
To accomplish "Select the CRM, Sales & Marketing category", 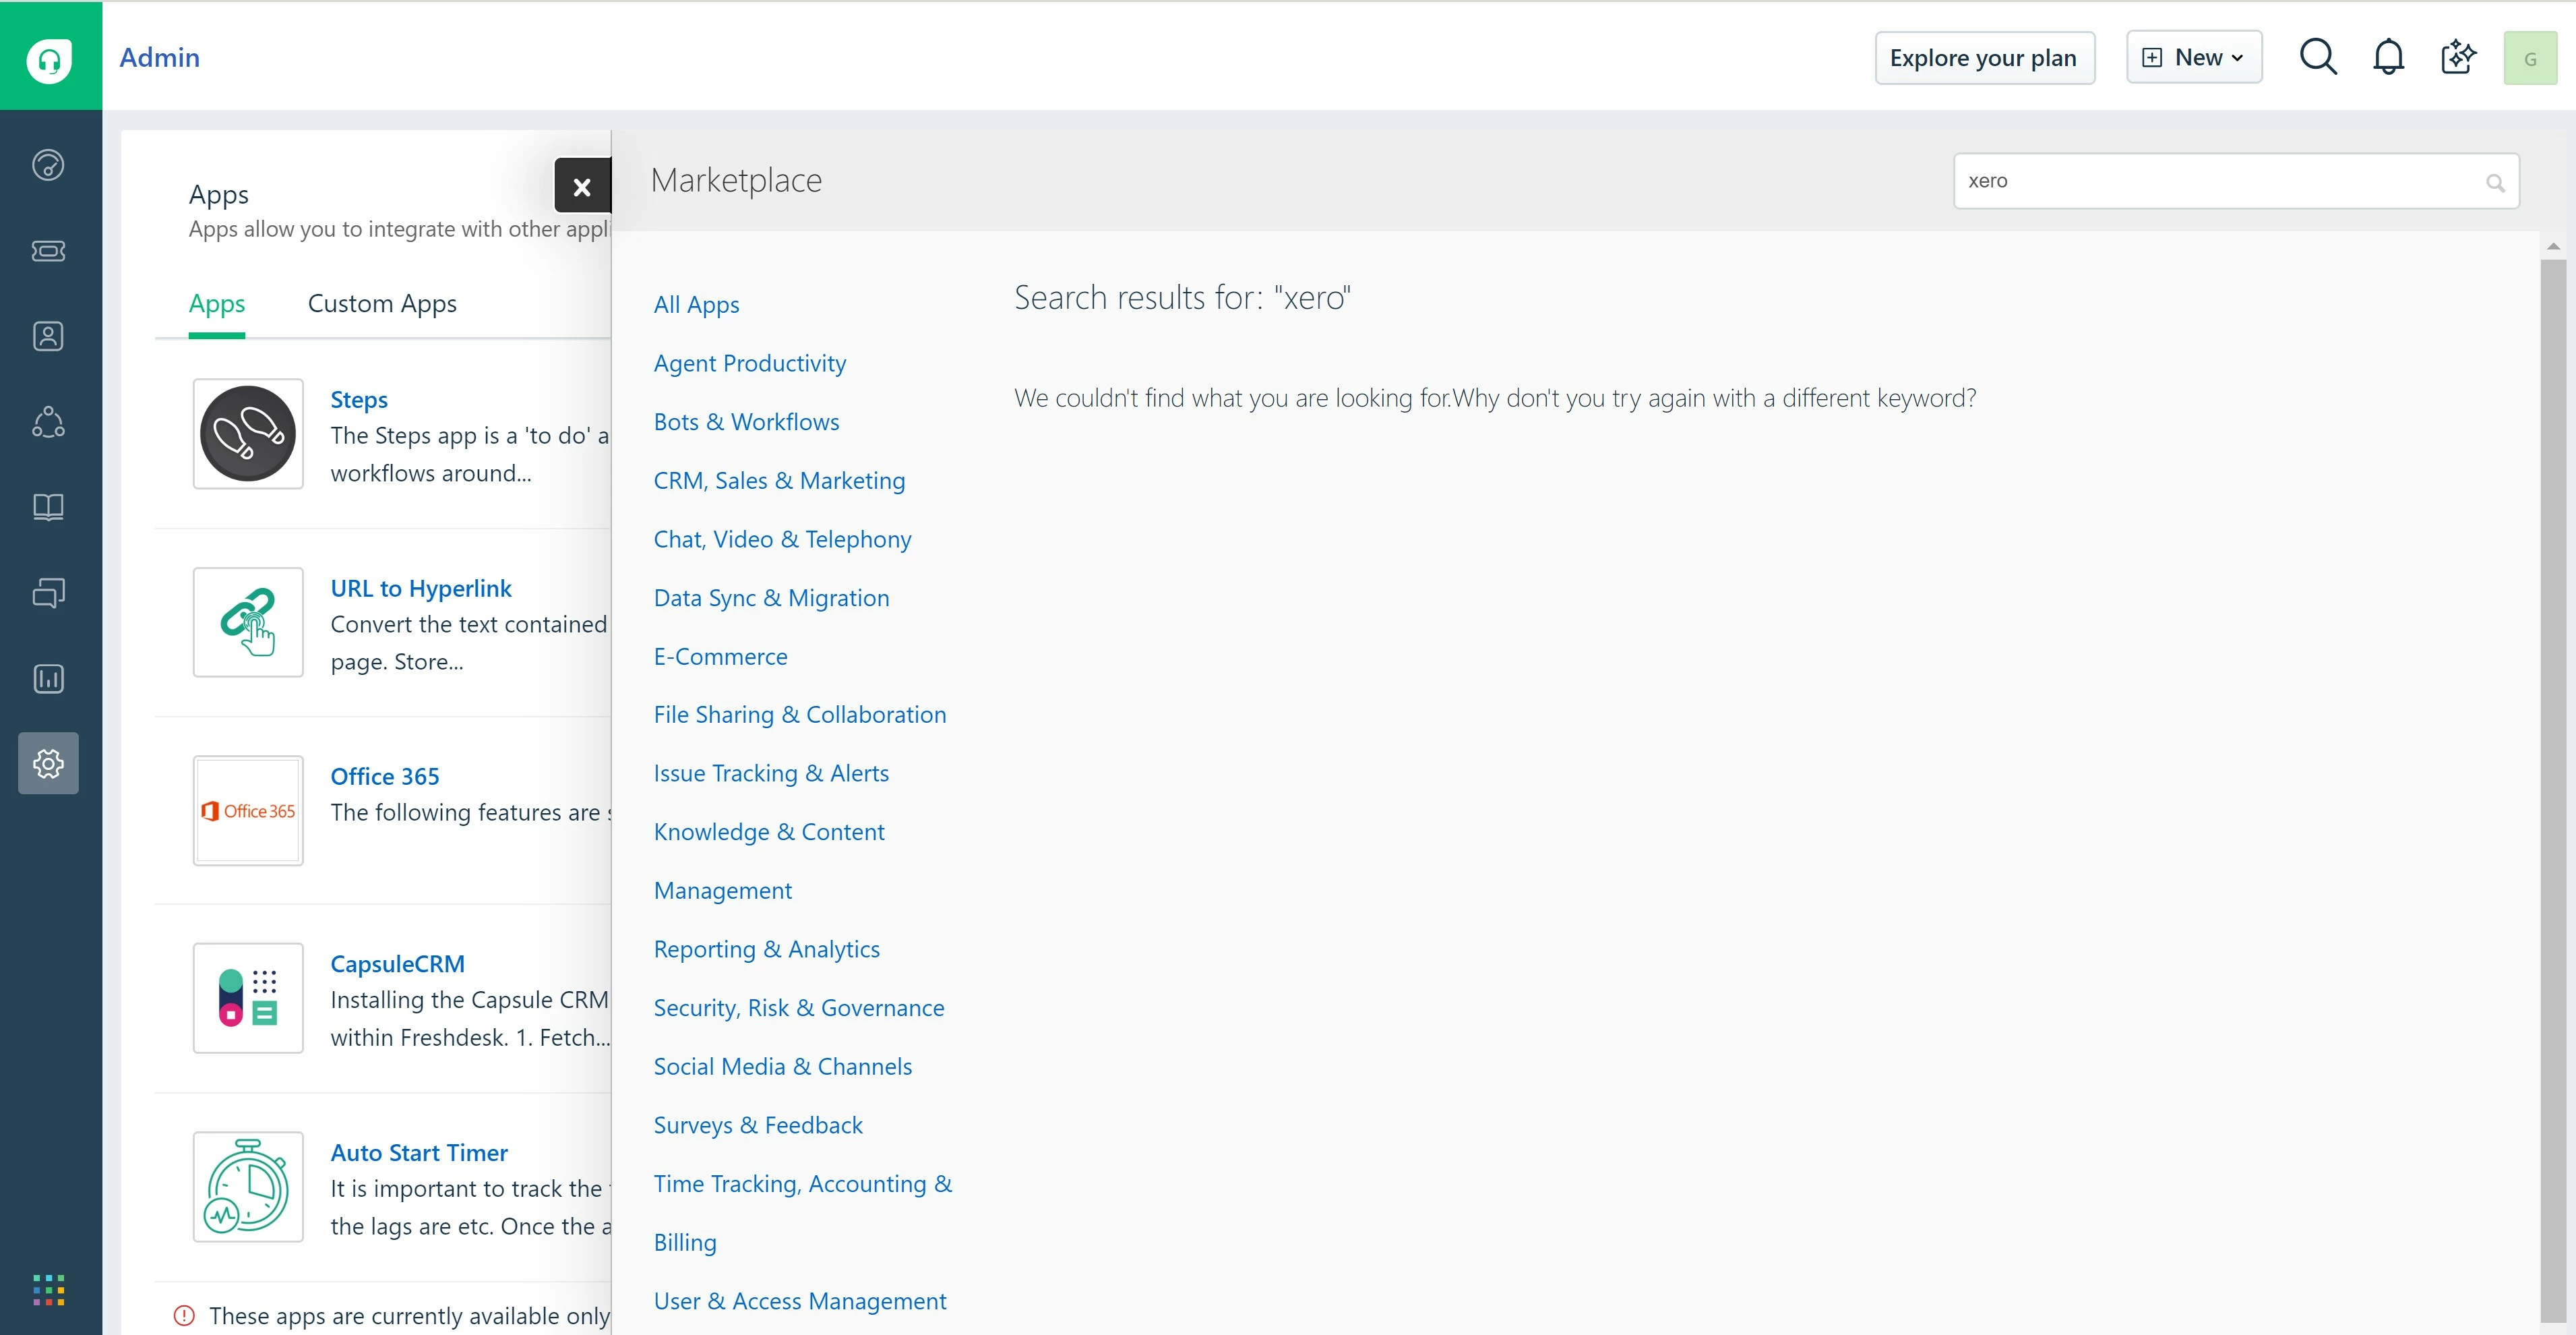I will click(779, 481).
